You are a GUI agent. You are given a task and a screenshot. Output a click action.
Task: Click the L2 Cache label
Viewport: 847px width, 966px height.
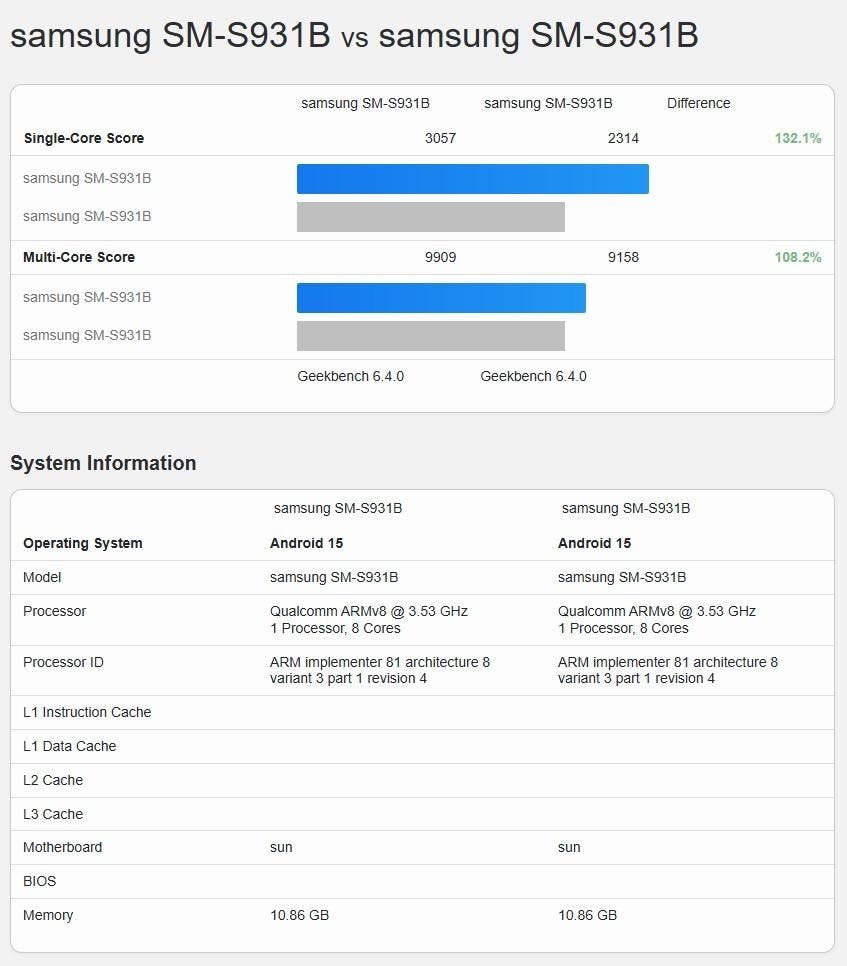click(53, 780)
